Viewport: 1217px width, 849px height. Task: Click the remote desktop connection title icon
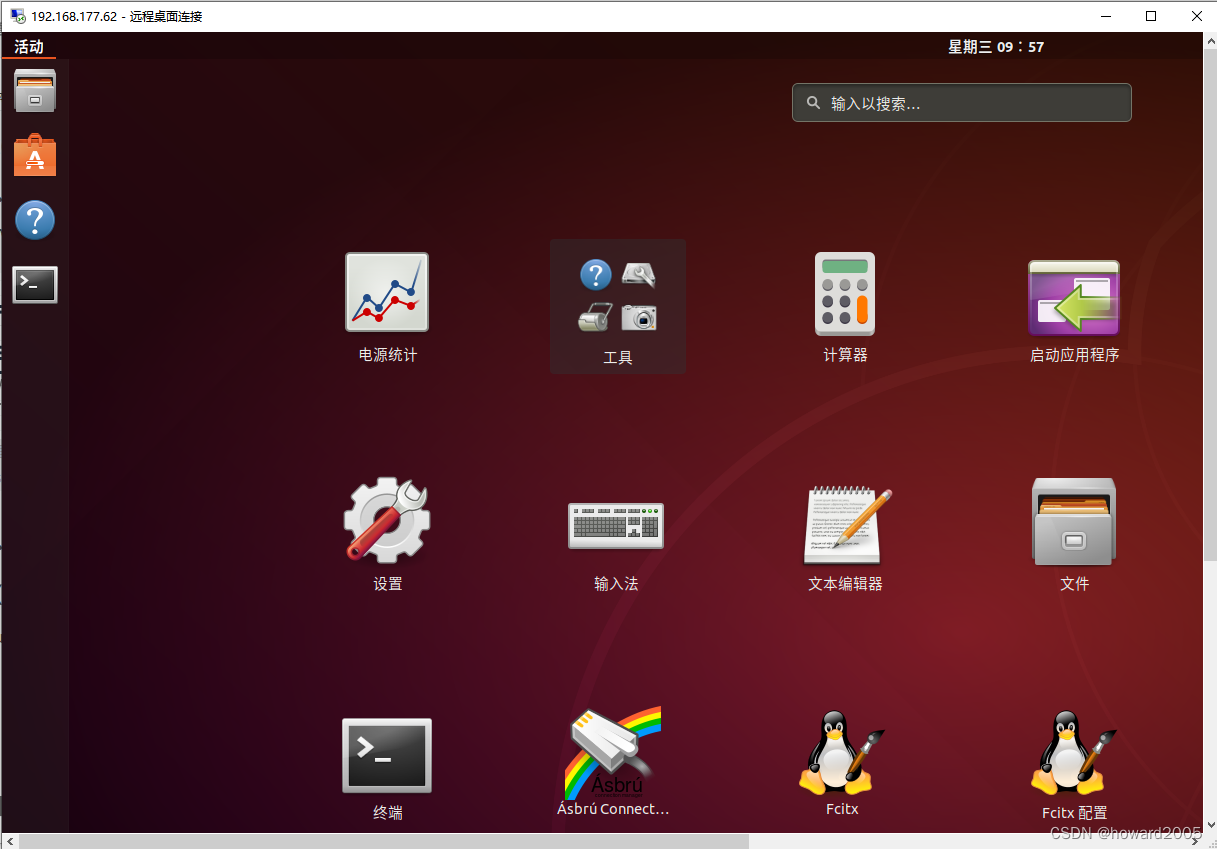[x=18, y=16]
